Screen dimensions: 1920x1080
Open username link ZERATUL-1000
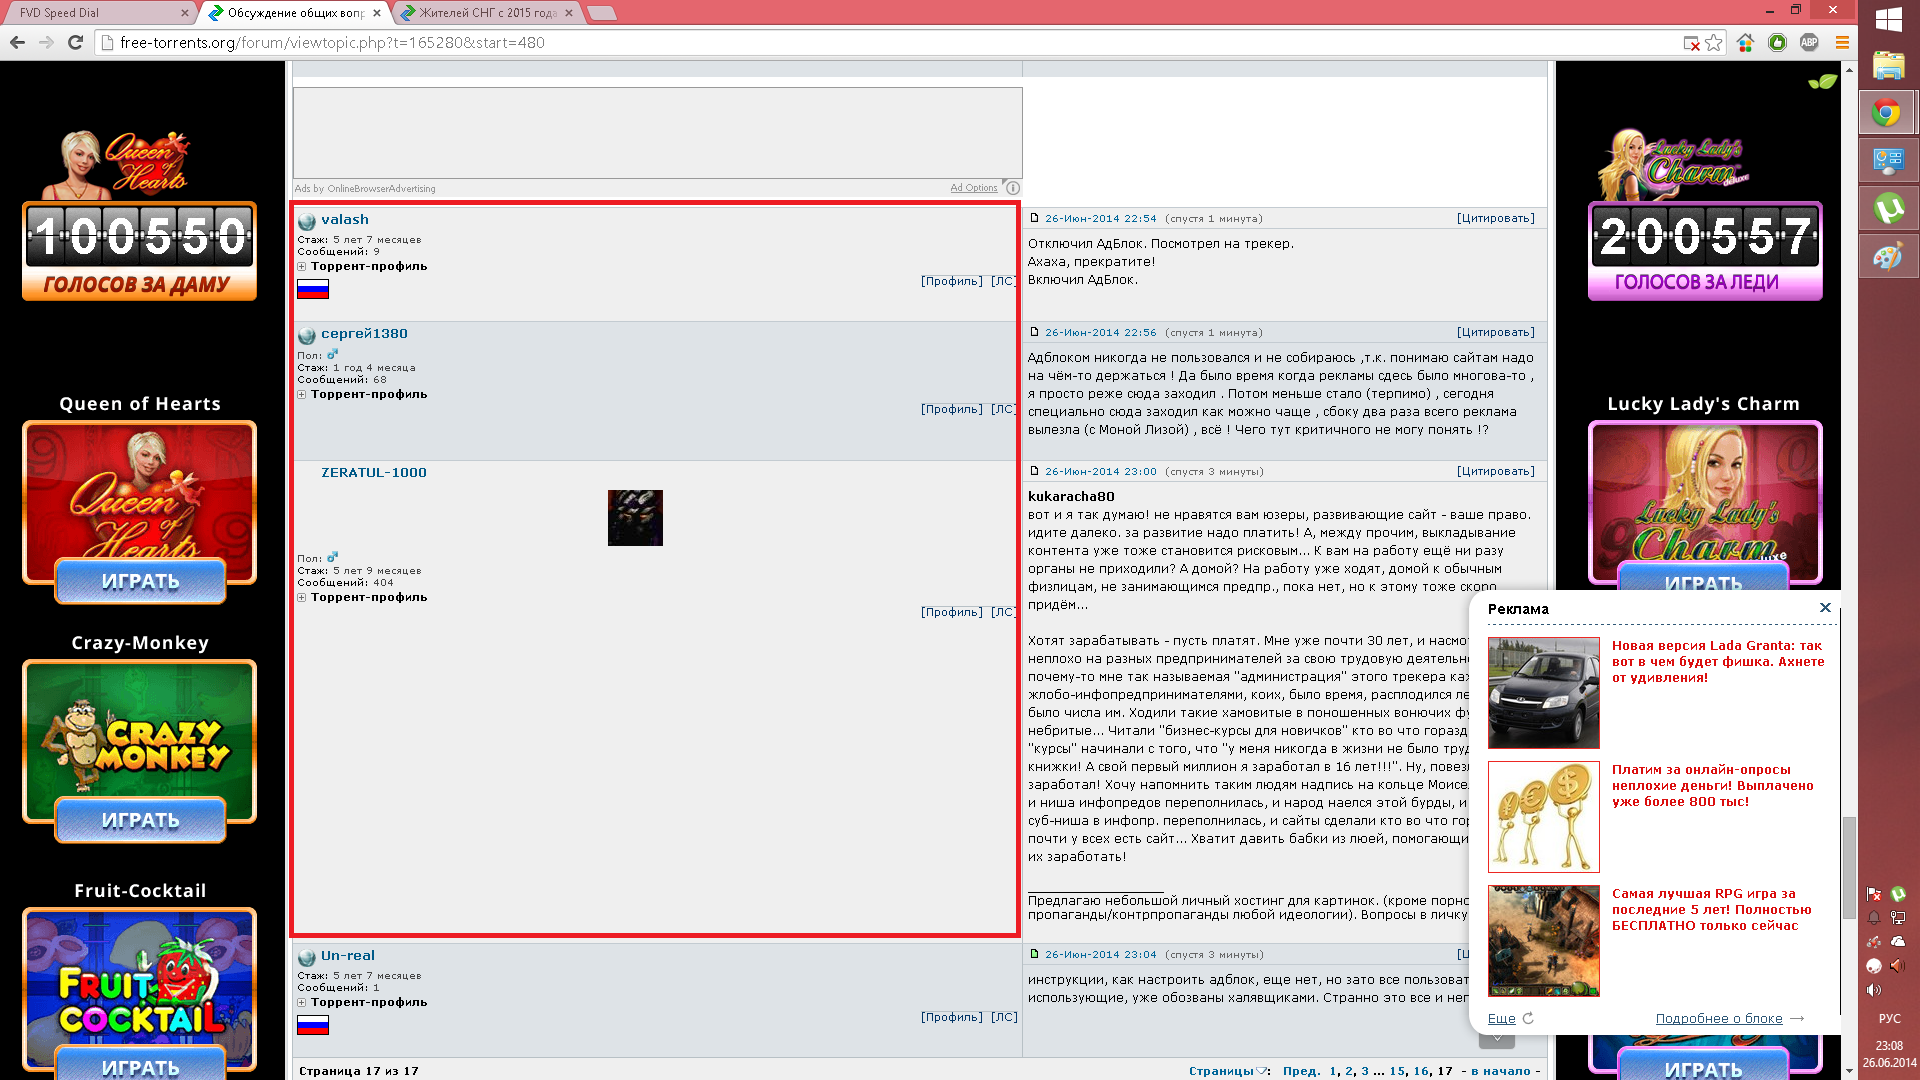374,473
